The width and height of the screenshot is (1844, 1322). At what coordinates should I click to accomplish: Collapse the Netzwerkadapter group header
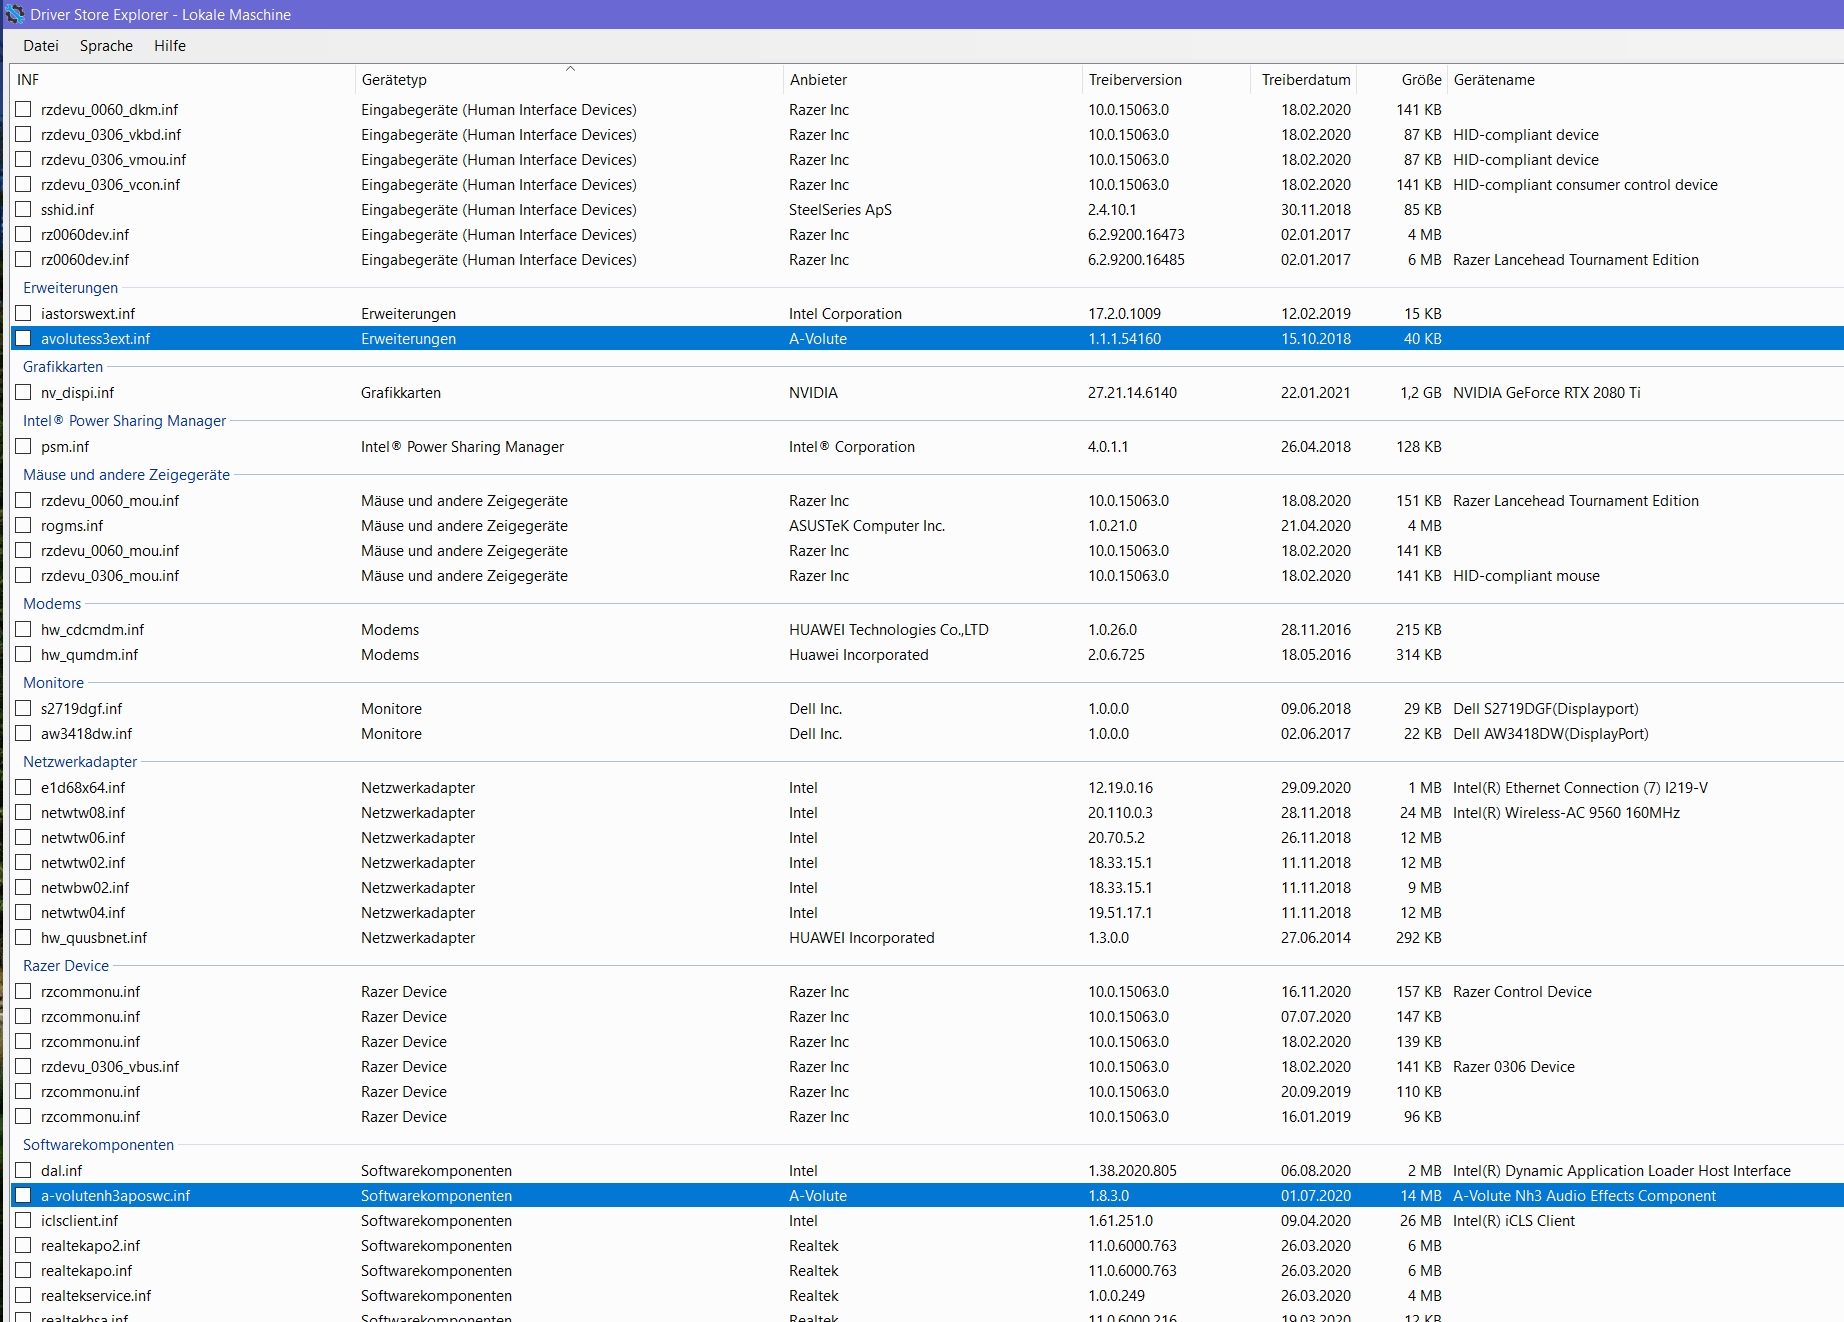click(80, 762)
